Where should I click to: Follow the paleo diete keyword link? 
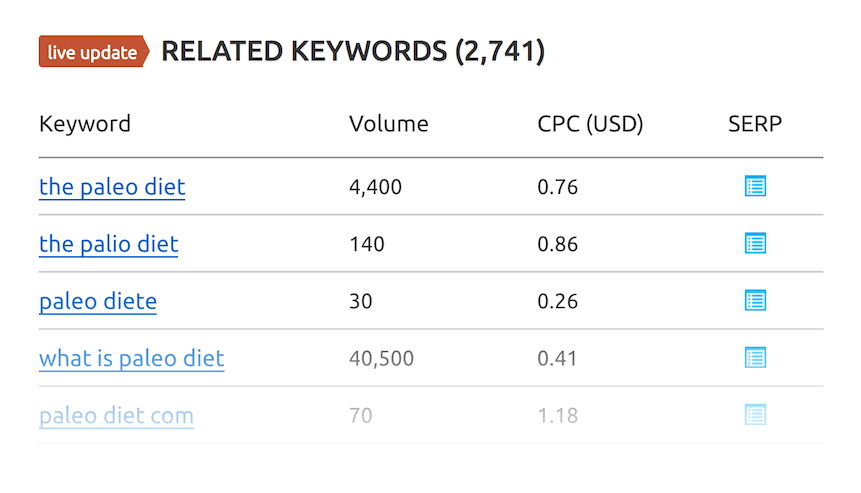98,301
